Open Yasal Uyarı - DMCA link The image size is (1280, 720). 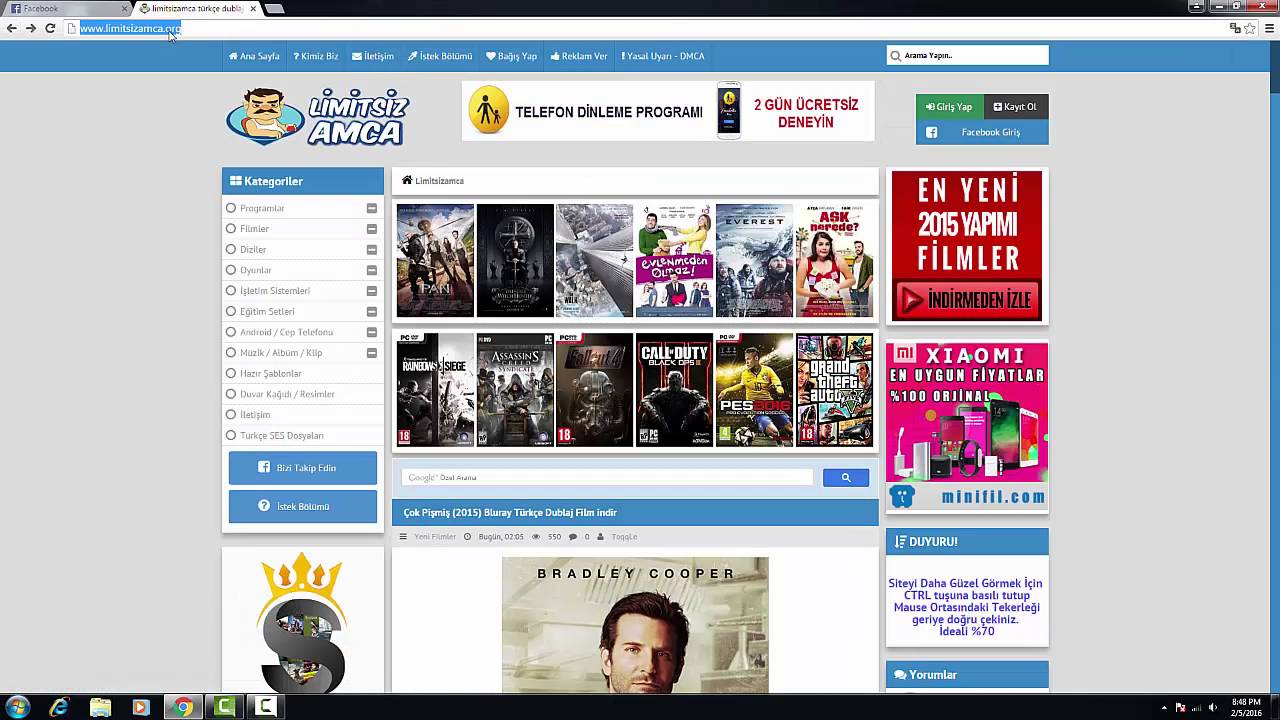(x=663, y=56)
